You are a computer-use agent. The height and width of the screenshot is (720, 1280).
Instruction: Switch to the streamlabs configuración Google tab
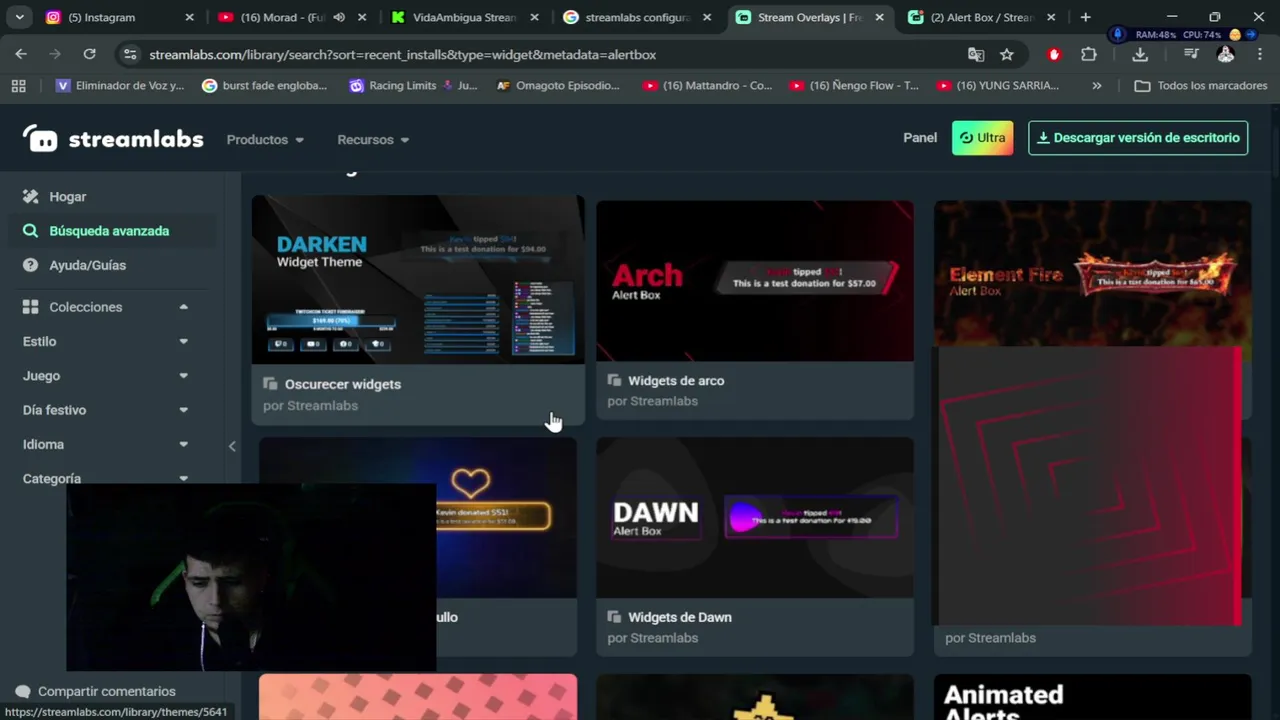coord(637,17)
